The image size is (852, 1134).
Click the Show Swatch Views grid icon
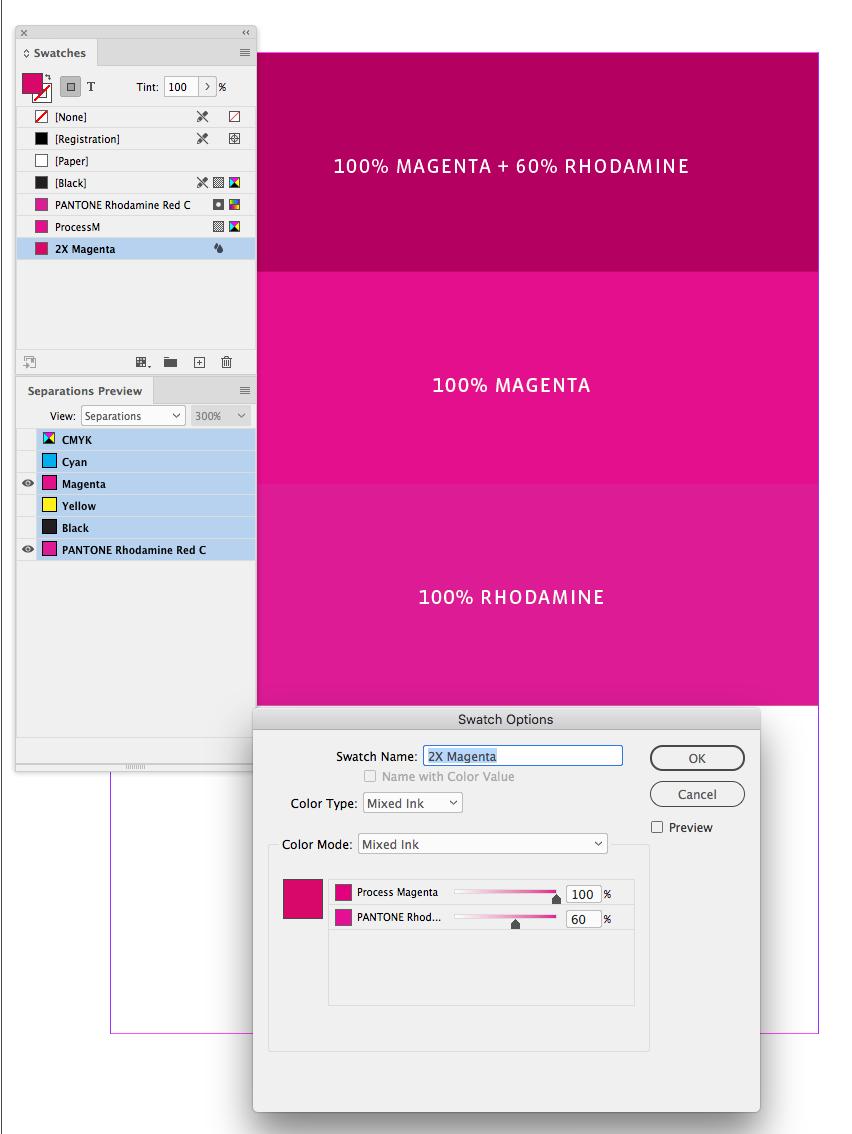tap(143, 361)
